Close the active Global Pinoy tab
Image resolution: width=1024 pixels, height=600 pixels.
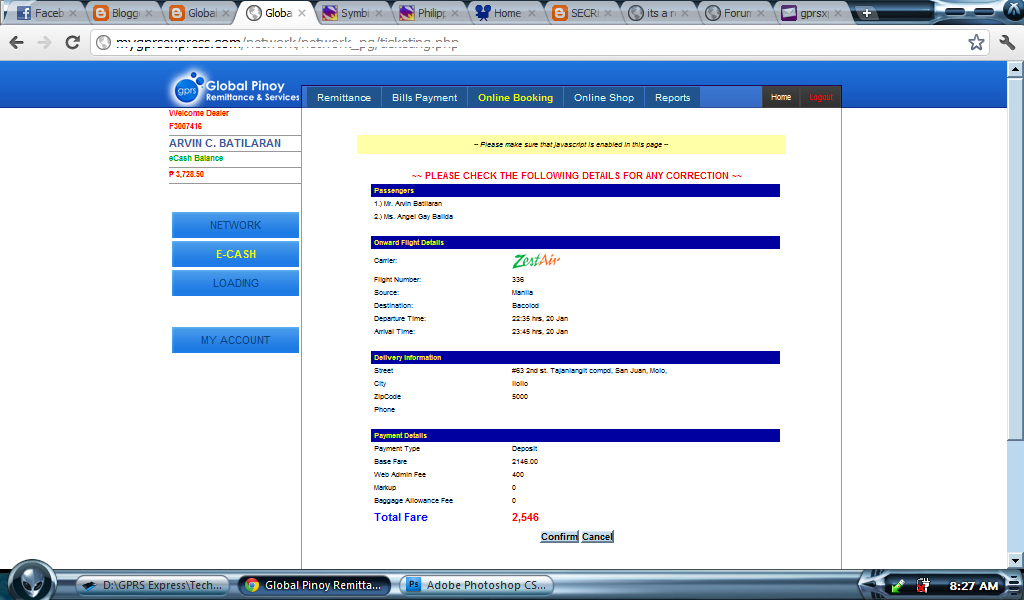point(302,13)
